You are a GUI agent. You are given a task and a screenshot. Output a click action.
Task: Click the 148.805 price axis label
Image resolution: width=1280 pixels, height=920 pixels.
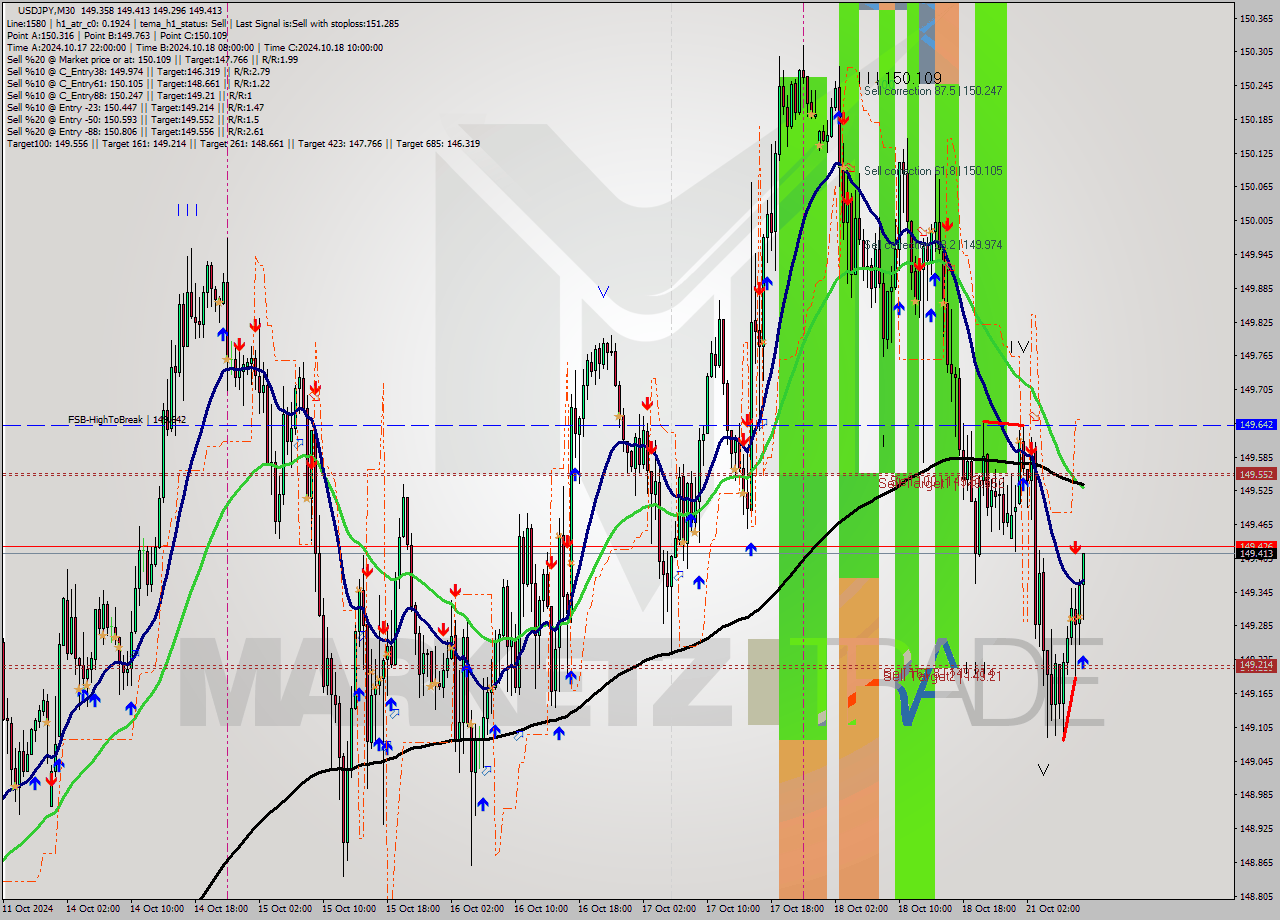point(1256,896)
